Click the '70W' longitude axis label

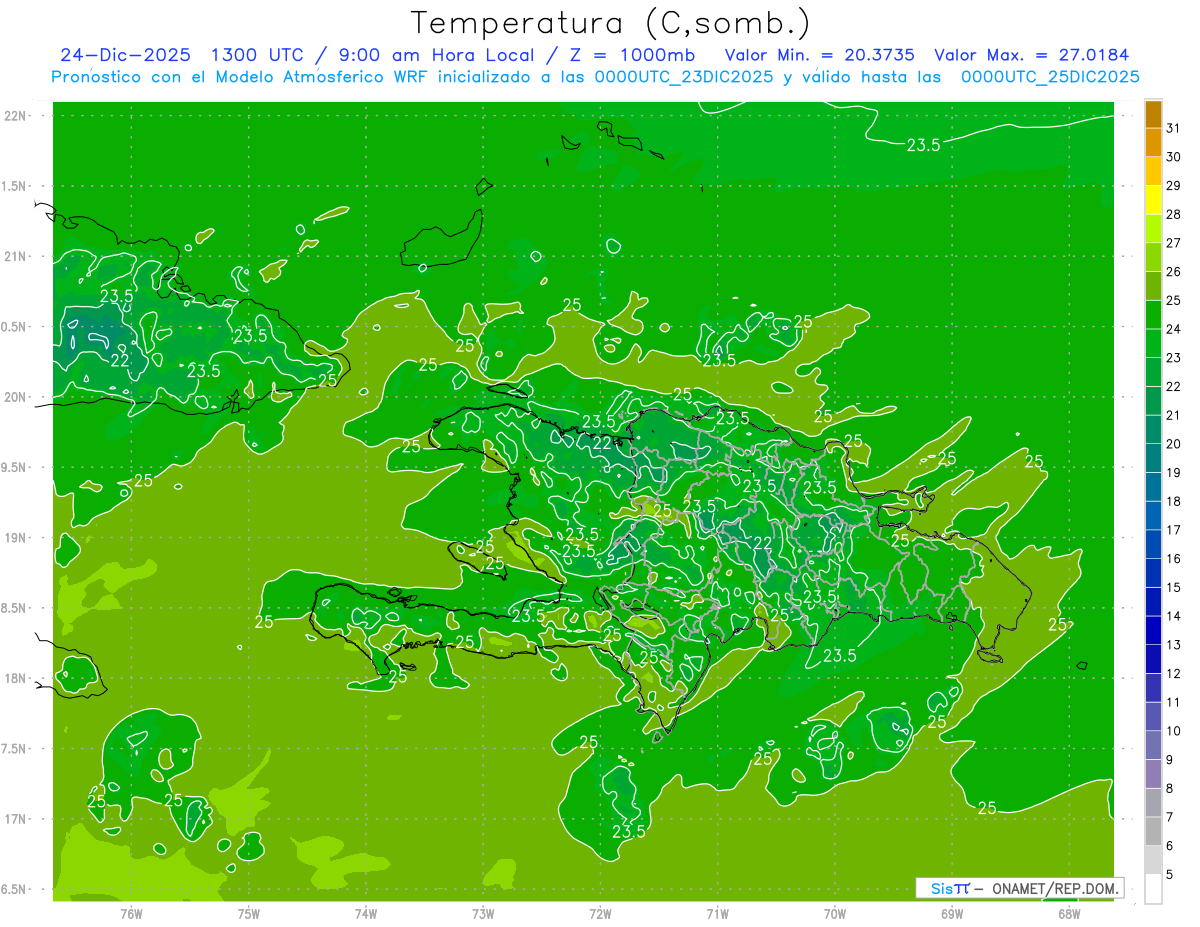[x=835, y=913]
